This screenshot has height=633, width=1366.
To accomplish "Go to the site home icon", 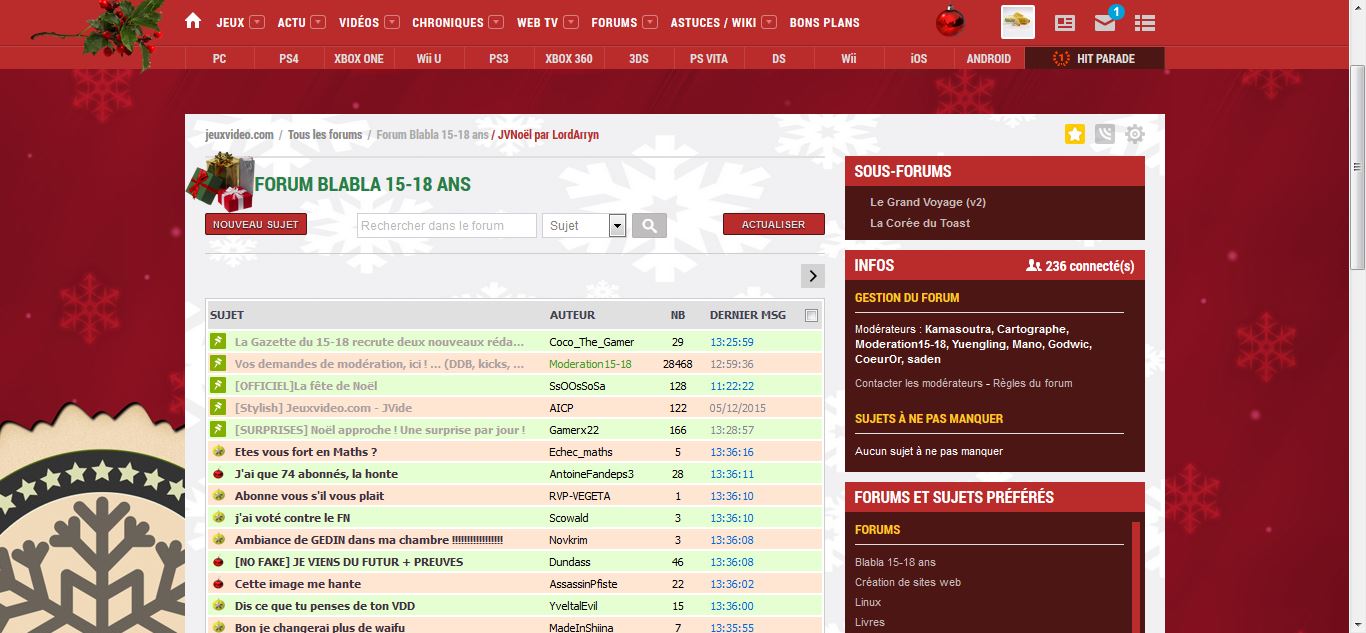I will (x=193, y=21).
